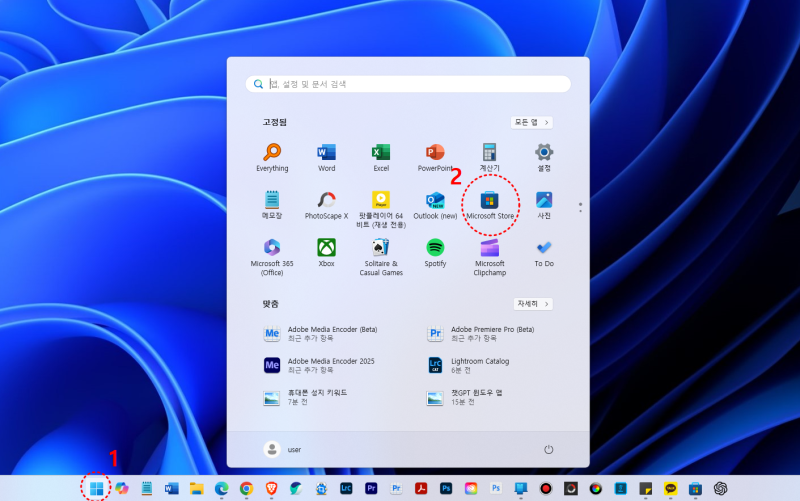Open dark-blue Photoshop icon on the taskbar
This screenshot has width=800, height=501.
[446, 489]
